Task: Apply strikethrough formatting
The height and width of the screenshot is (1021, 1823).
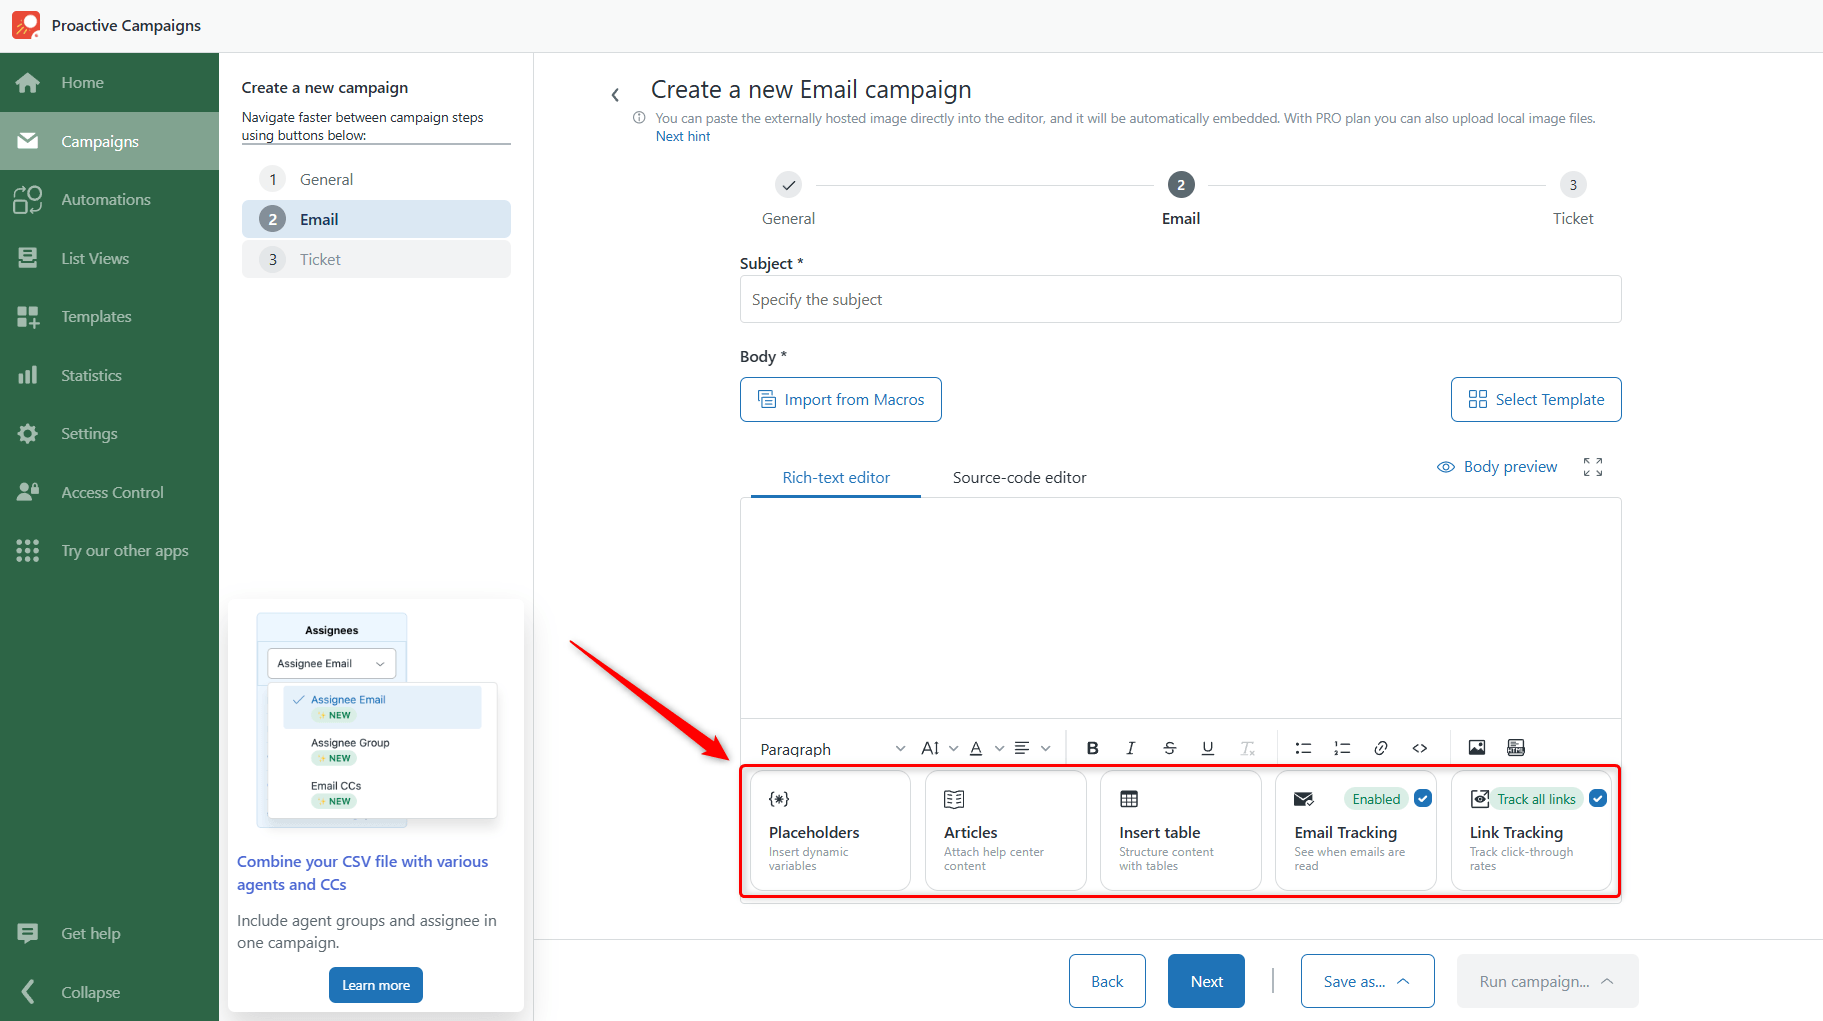Action: pos(1169,748)
